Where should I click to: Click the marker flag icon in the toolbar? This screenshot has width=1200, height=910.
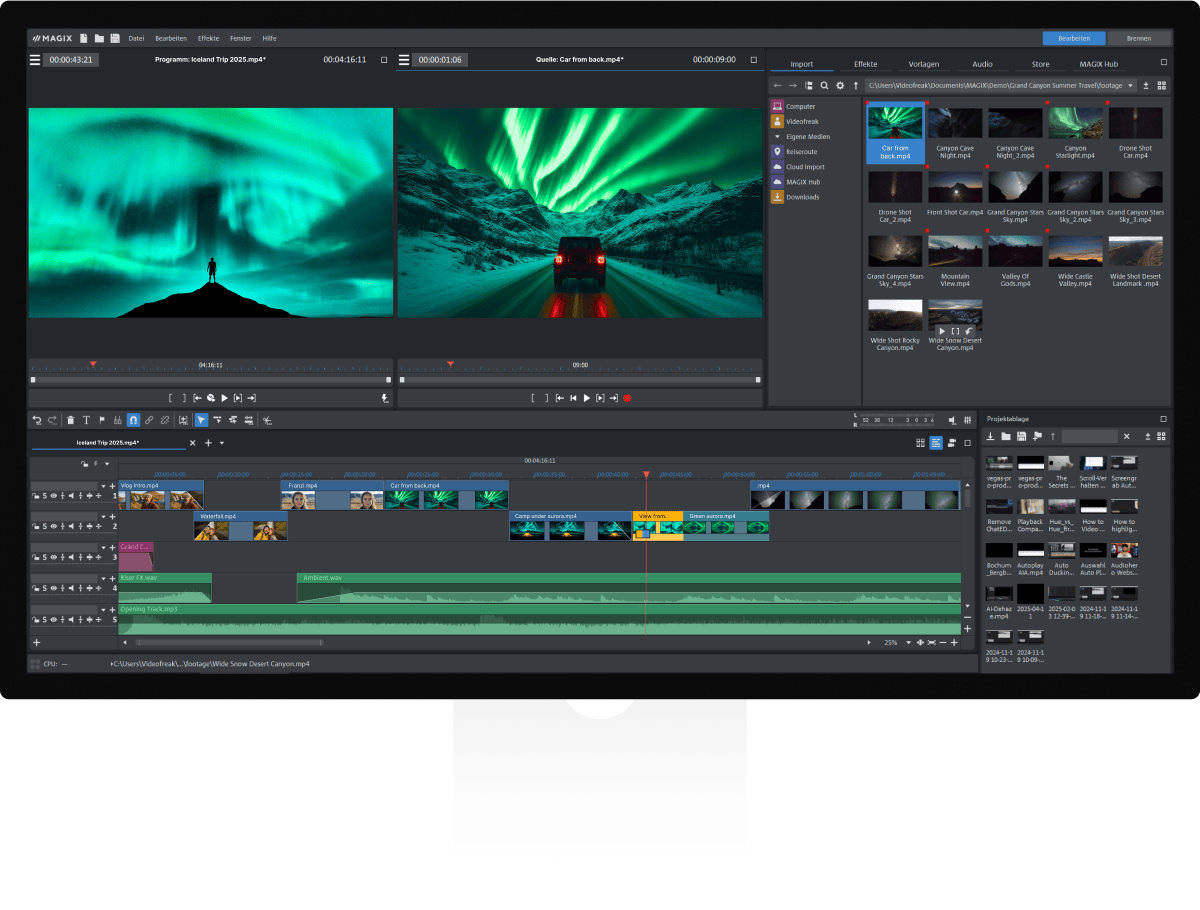(101, 420)
